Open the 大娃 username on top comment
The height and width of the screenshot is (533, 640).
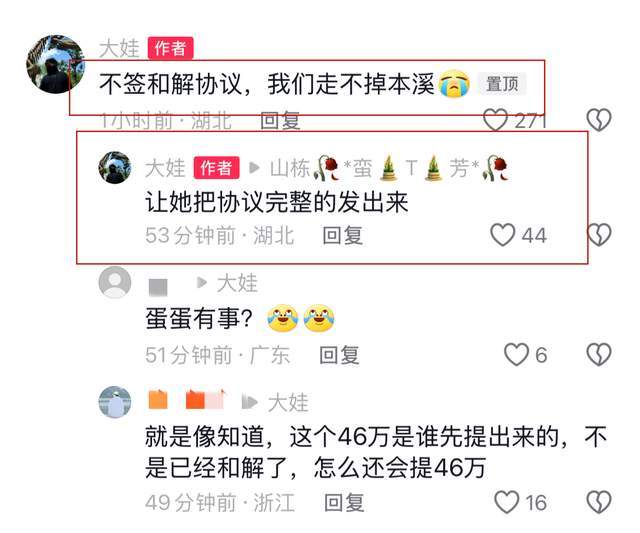119,49
